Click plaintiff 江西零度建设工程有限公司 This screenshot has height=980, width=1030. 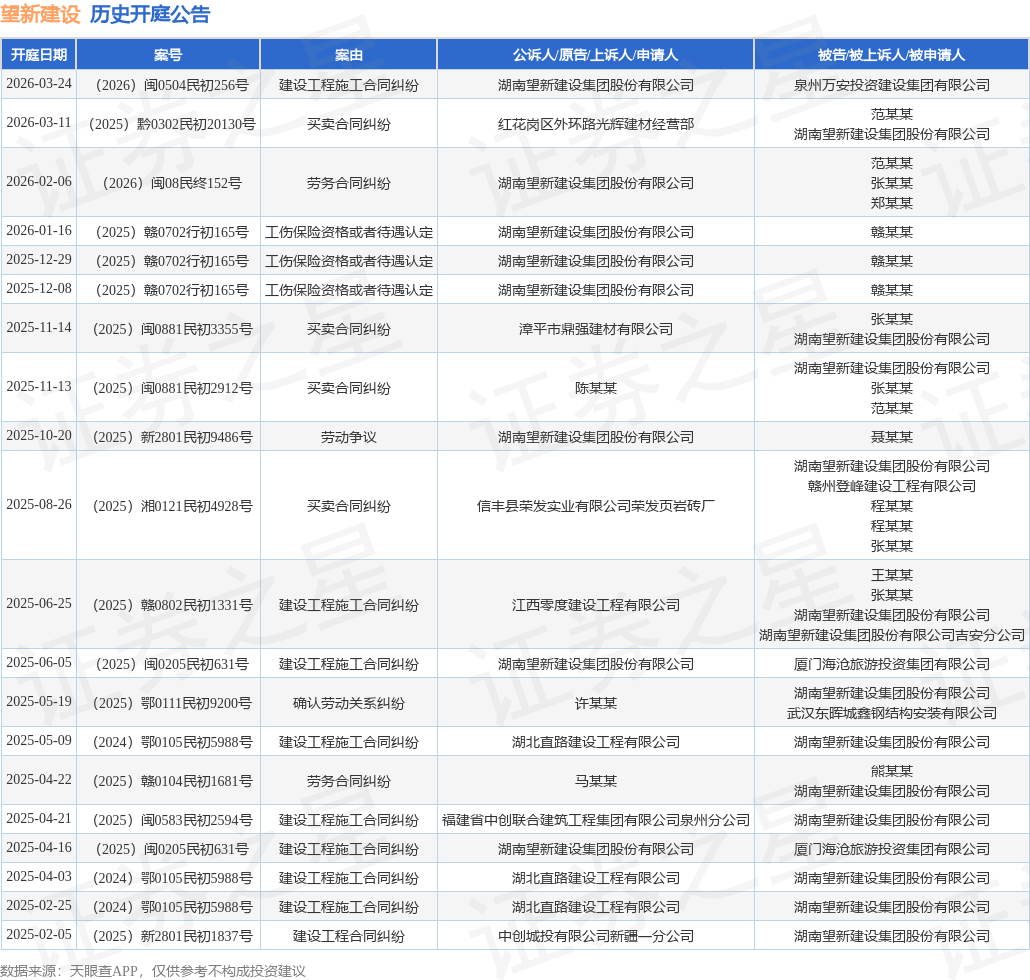coord(595,606)
